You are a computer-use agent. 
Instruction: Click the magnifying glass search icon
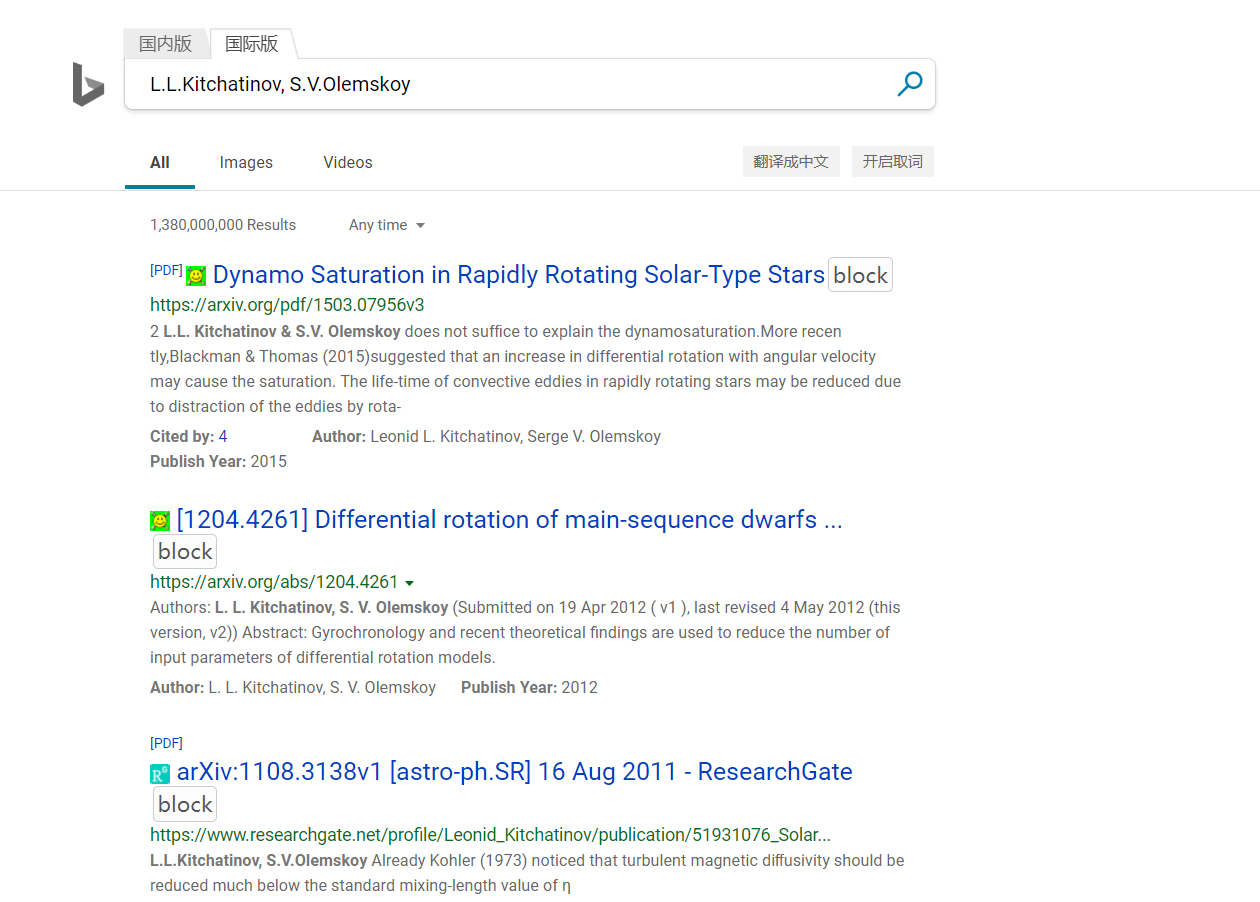pos(909,84)
